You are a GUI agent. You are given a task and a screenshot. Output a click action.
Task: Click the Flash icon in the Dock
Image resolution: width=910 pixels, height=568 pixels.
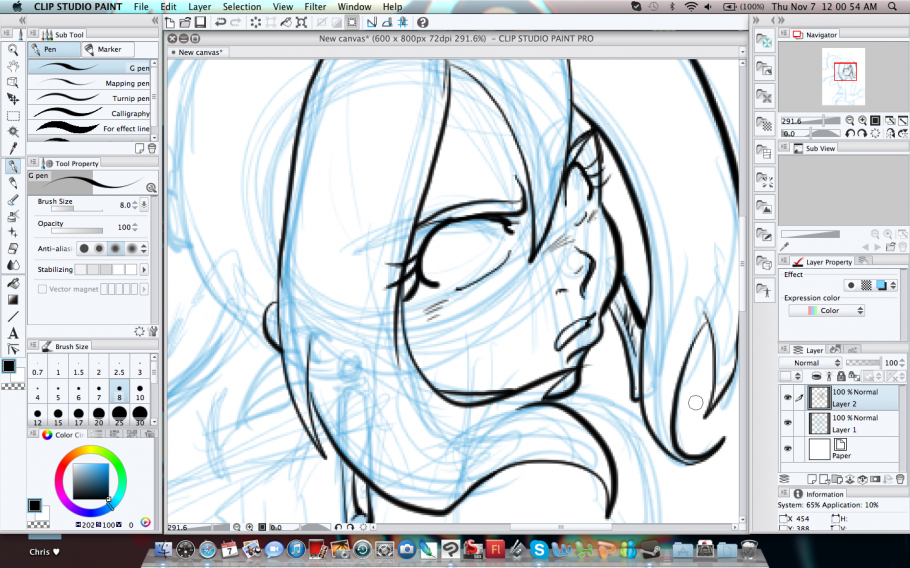point(495,549)
